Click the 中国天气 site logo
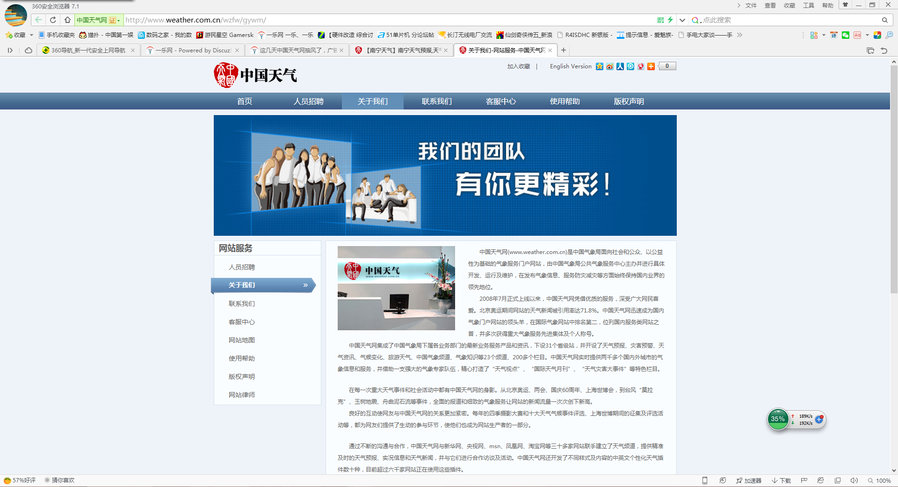This screenshot has height=487, width=898. coord(255,75)
